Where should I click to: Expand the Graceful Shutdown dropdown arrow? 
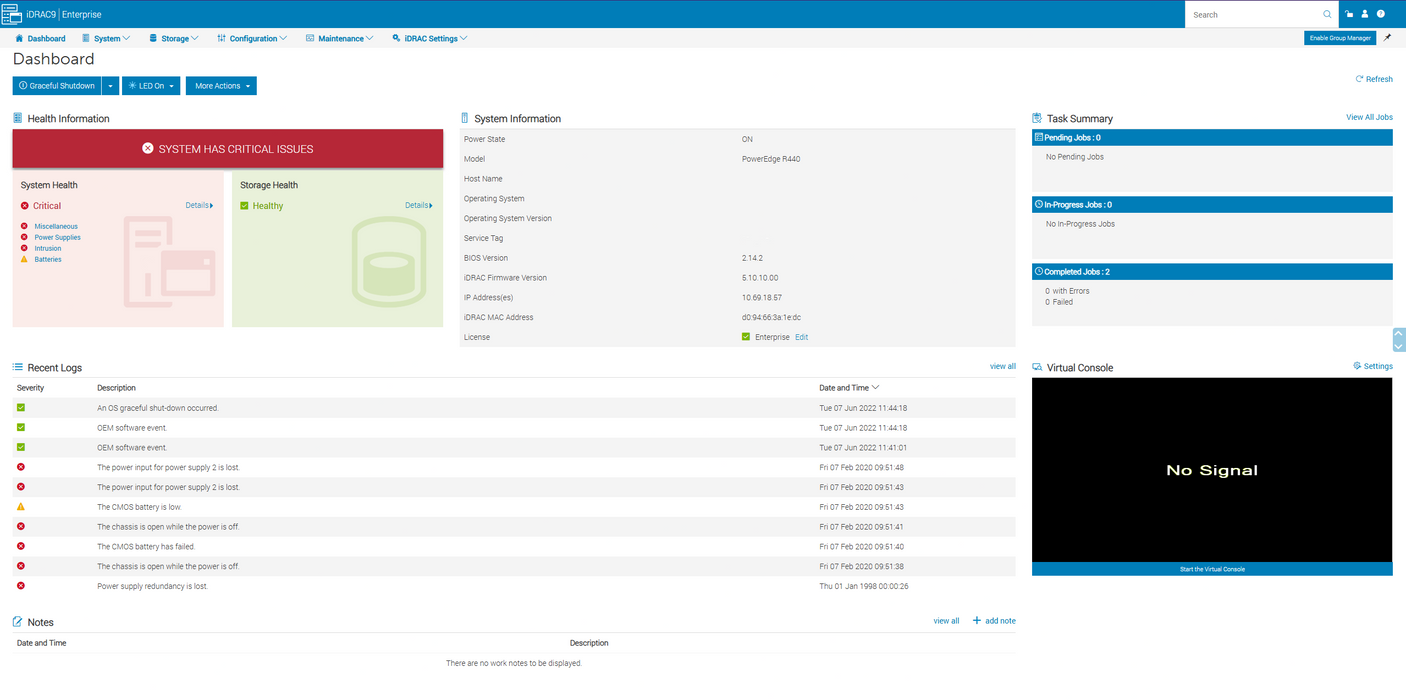110,86
